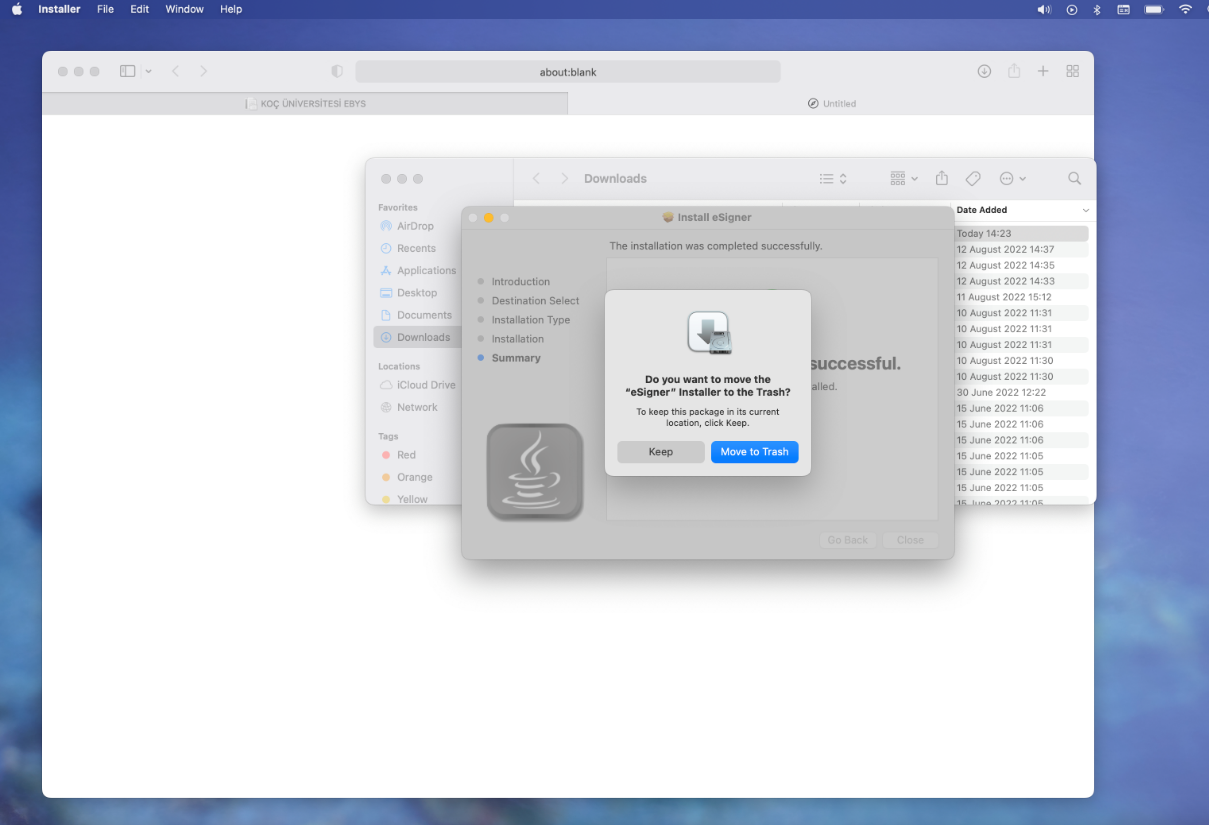Click the Safari address bar

click(567, 71)
